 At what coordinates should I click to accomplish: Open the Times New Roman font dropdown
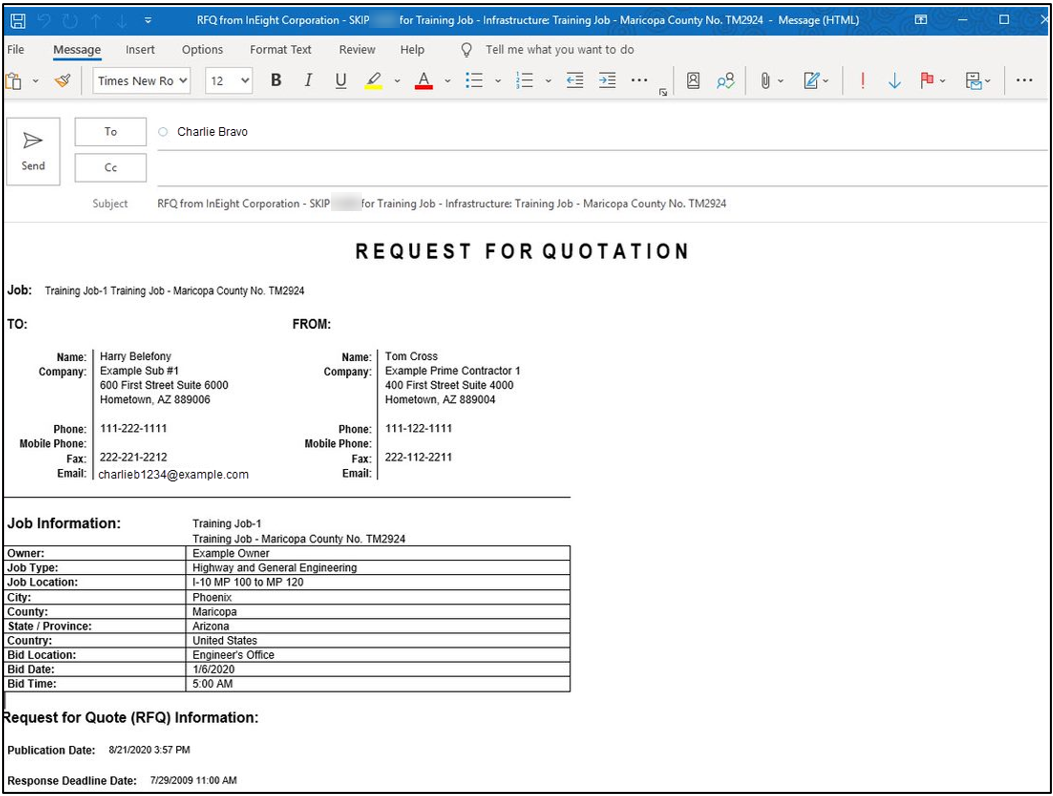coord(141,81)
